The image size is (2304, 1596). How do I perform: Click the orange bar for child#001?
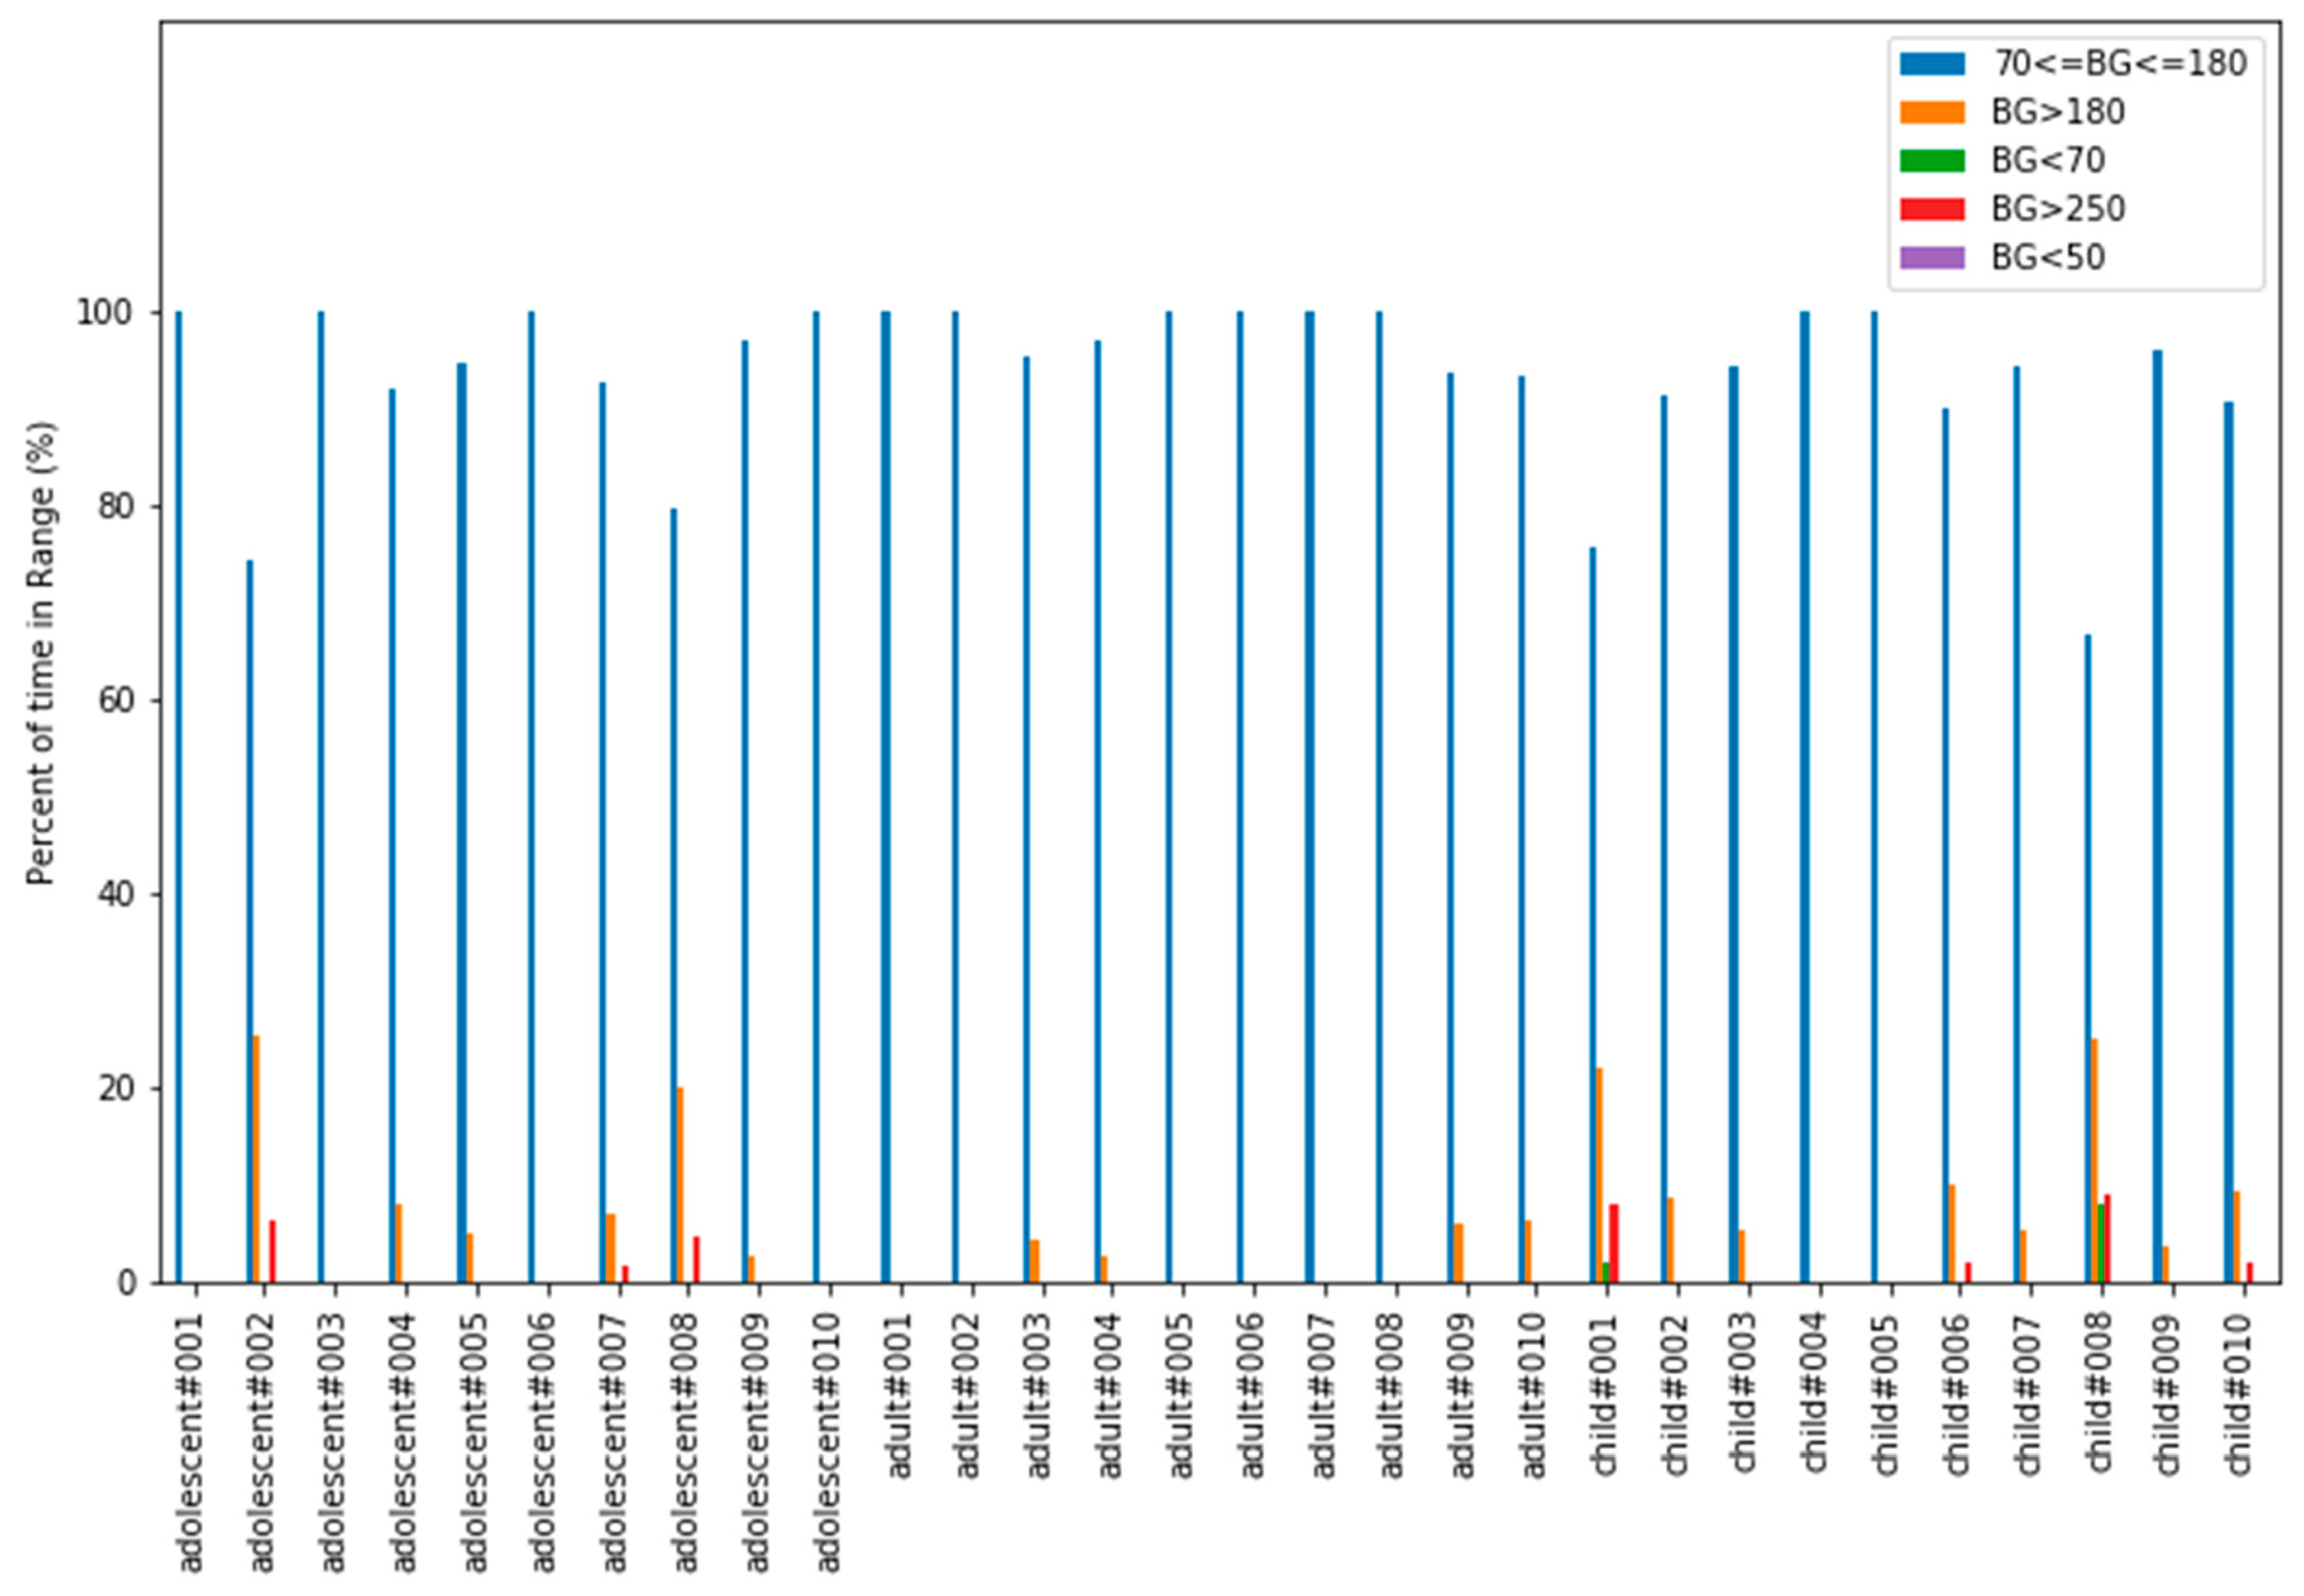(x=1600, y=1175)
